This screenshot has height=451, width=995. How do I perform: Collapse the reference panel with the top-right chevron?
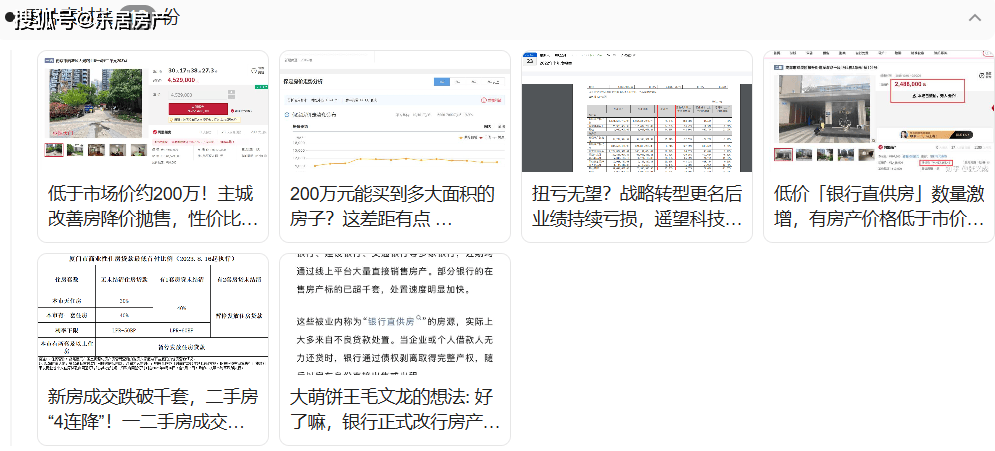(975, 18)
